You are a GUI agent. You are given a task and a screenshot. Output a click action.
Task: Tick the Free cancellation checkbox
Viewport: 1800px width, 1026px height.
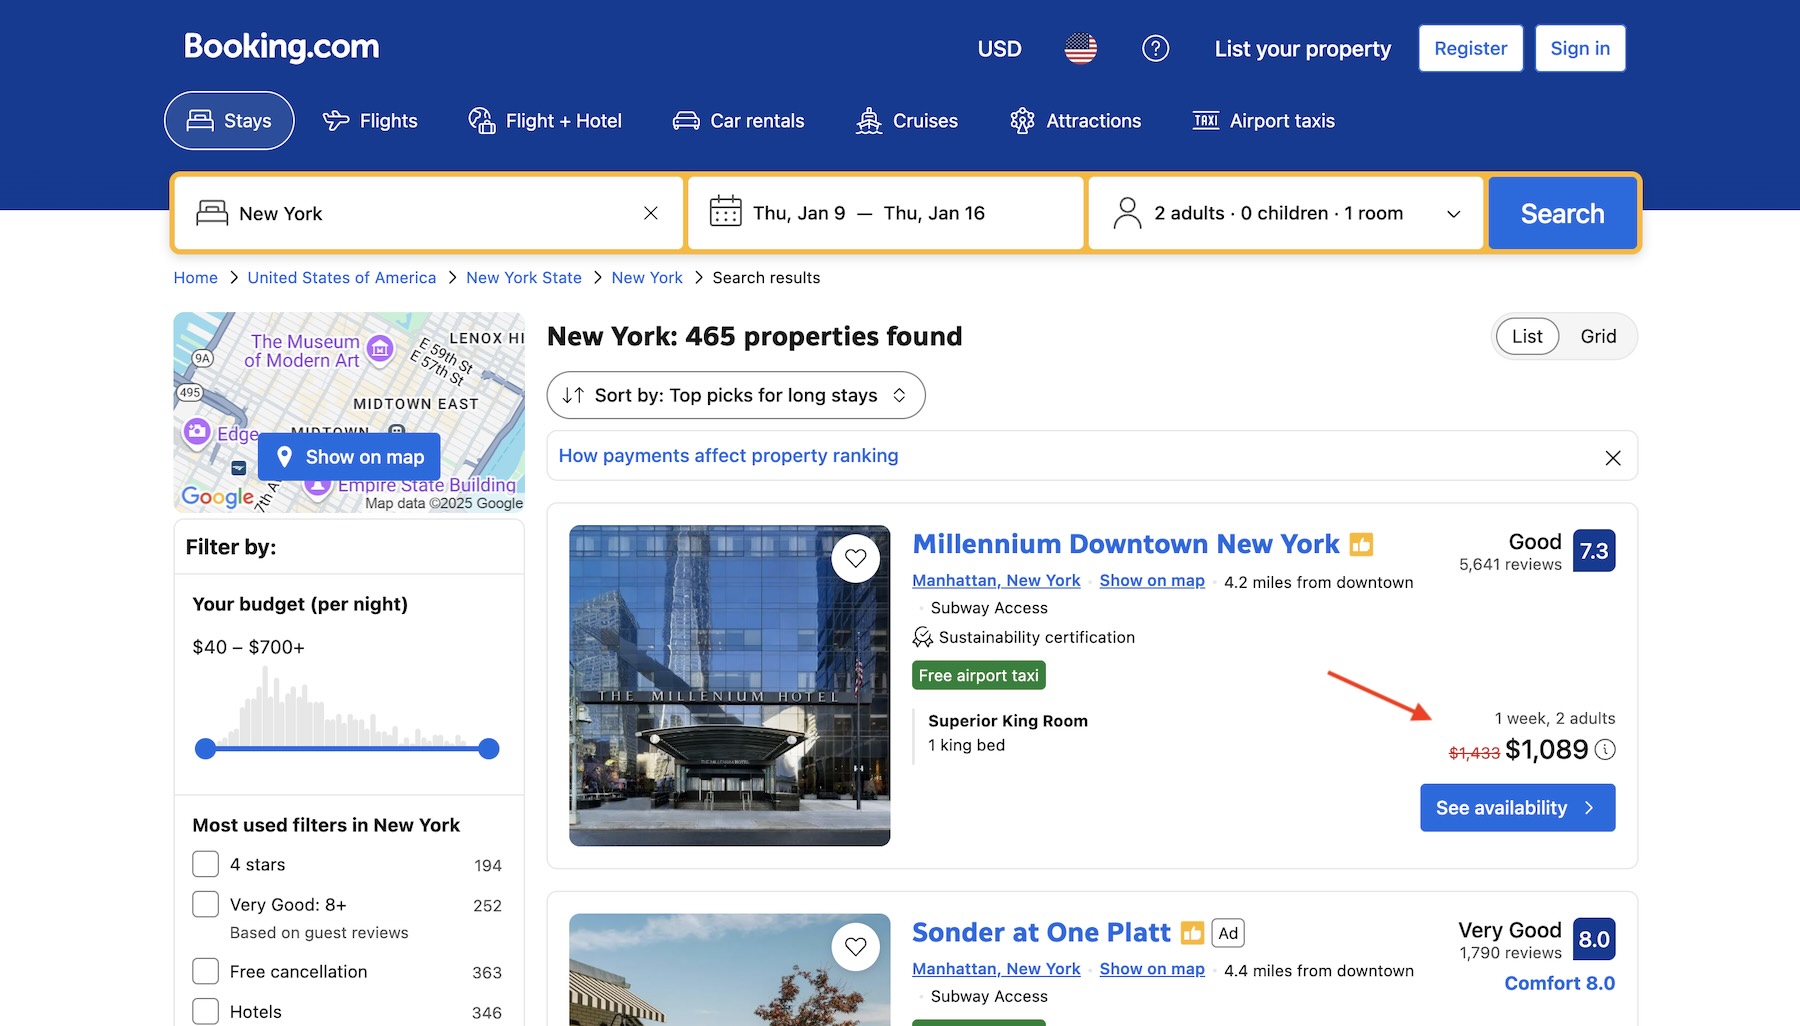(205, 971)
